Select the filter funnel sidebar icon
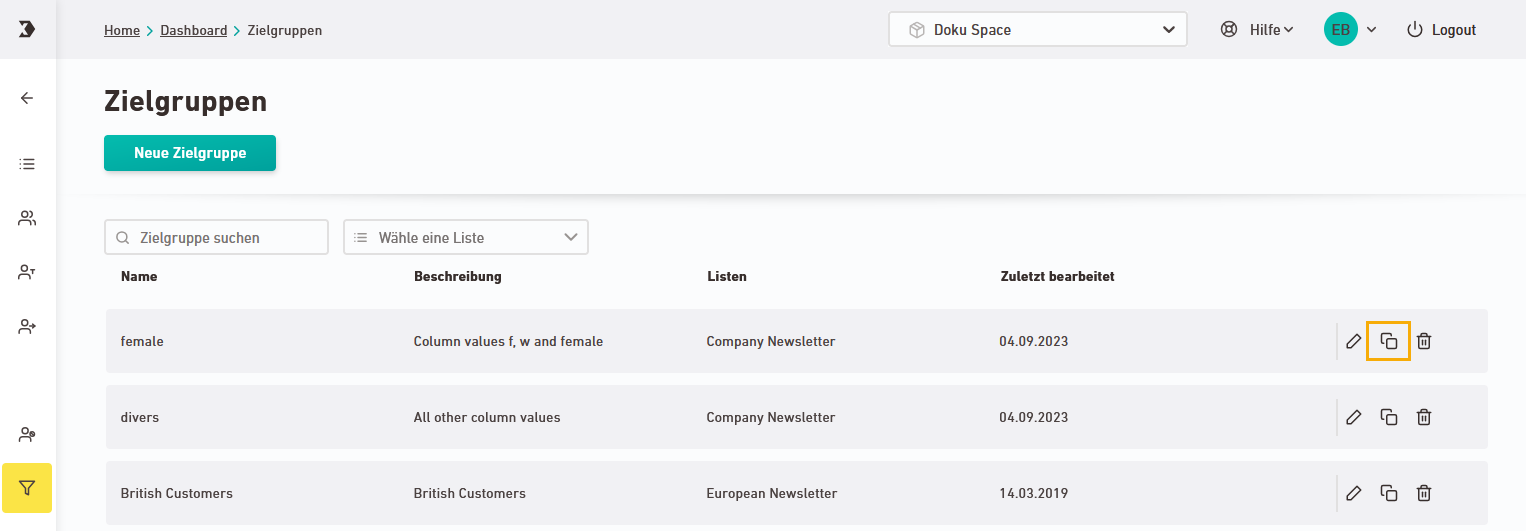1526x531 pixels. click(27, 489)
